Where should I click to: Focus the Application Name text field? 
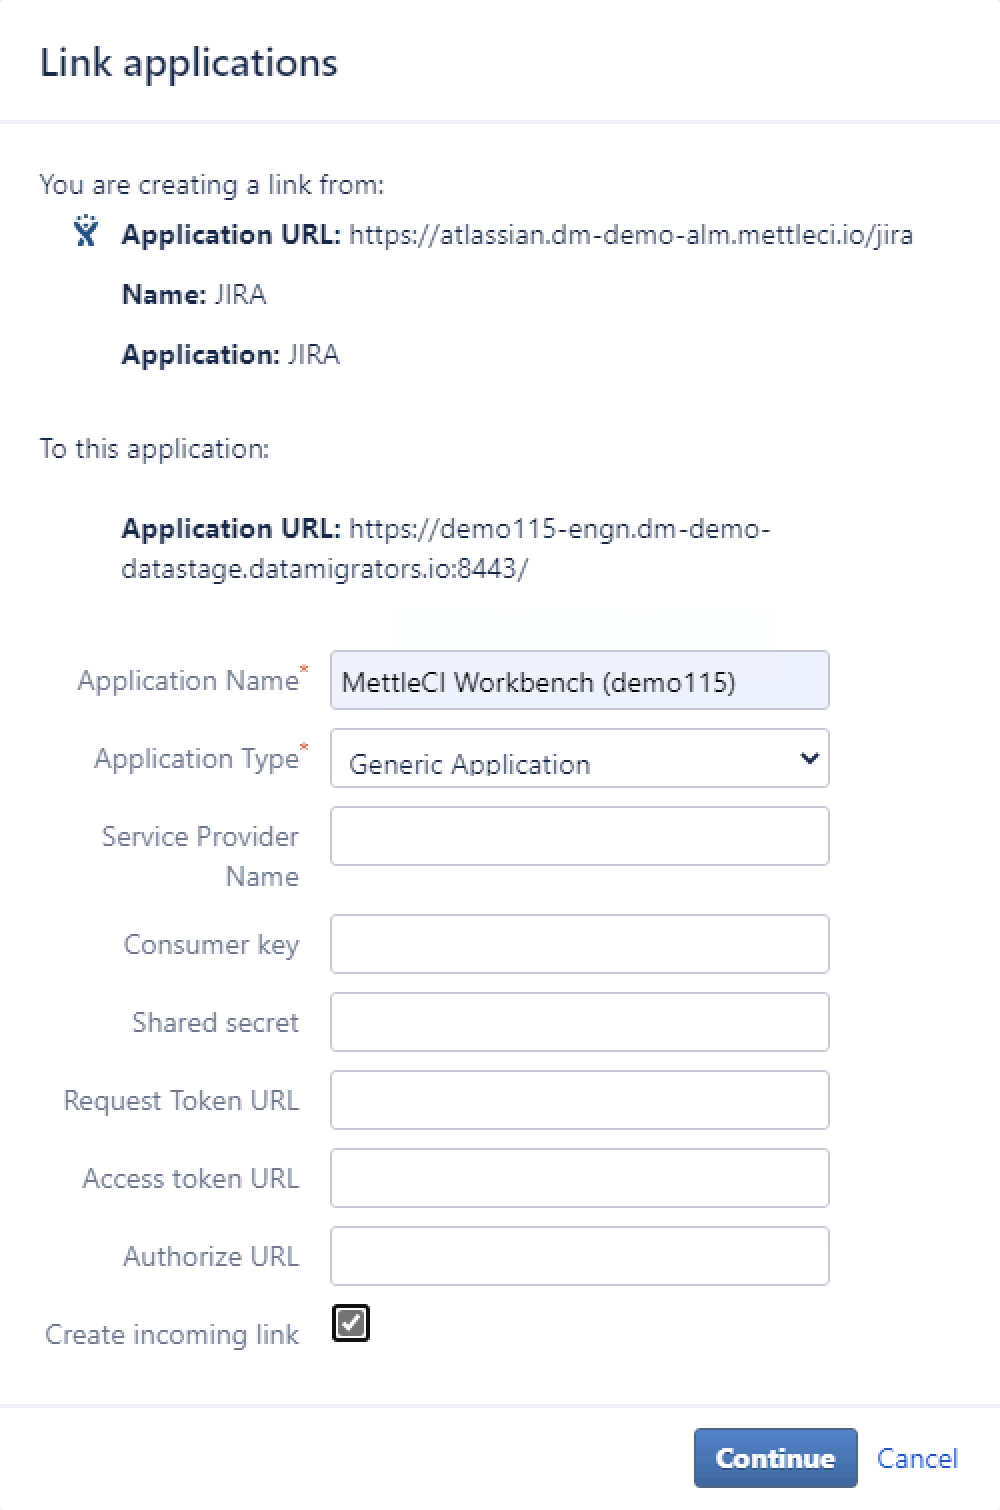tap(579, 681)
